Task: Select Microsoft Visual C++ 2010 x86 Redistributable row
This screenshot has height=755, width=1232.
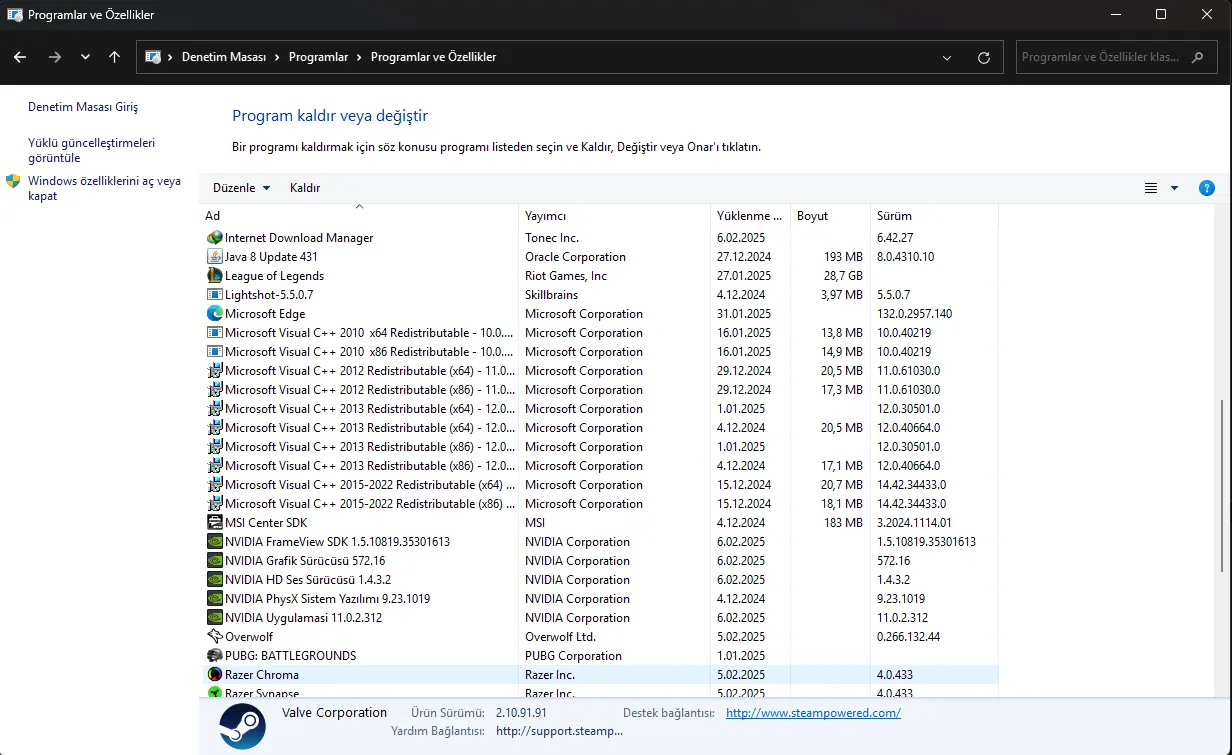Action: (x=600, y=352)
